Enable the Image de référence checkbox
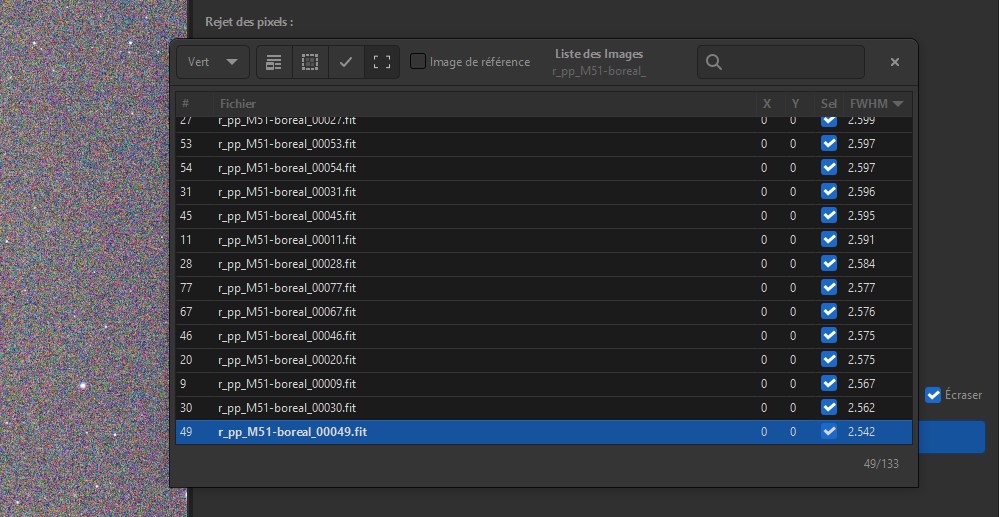 tap(418, 62)
